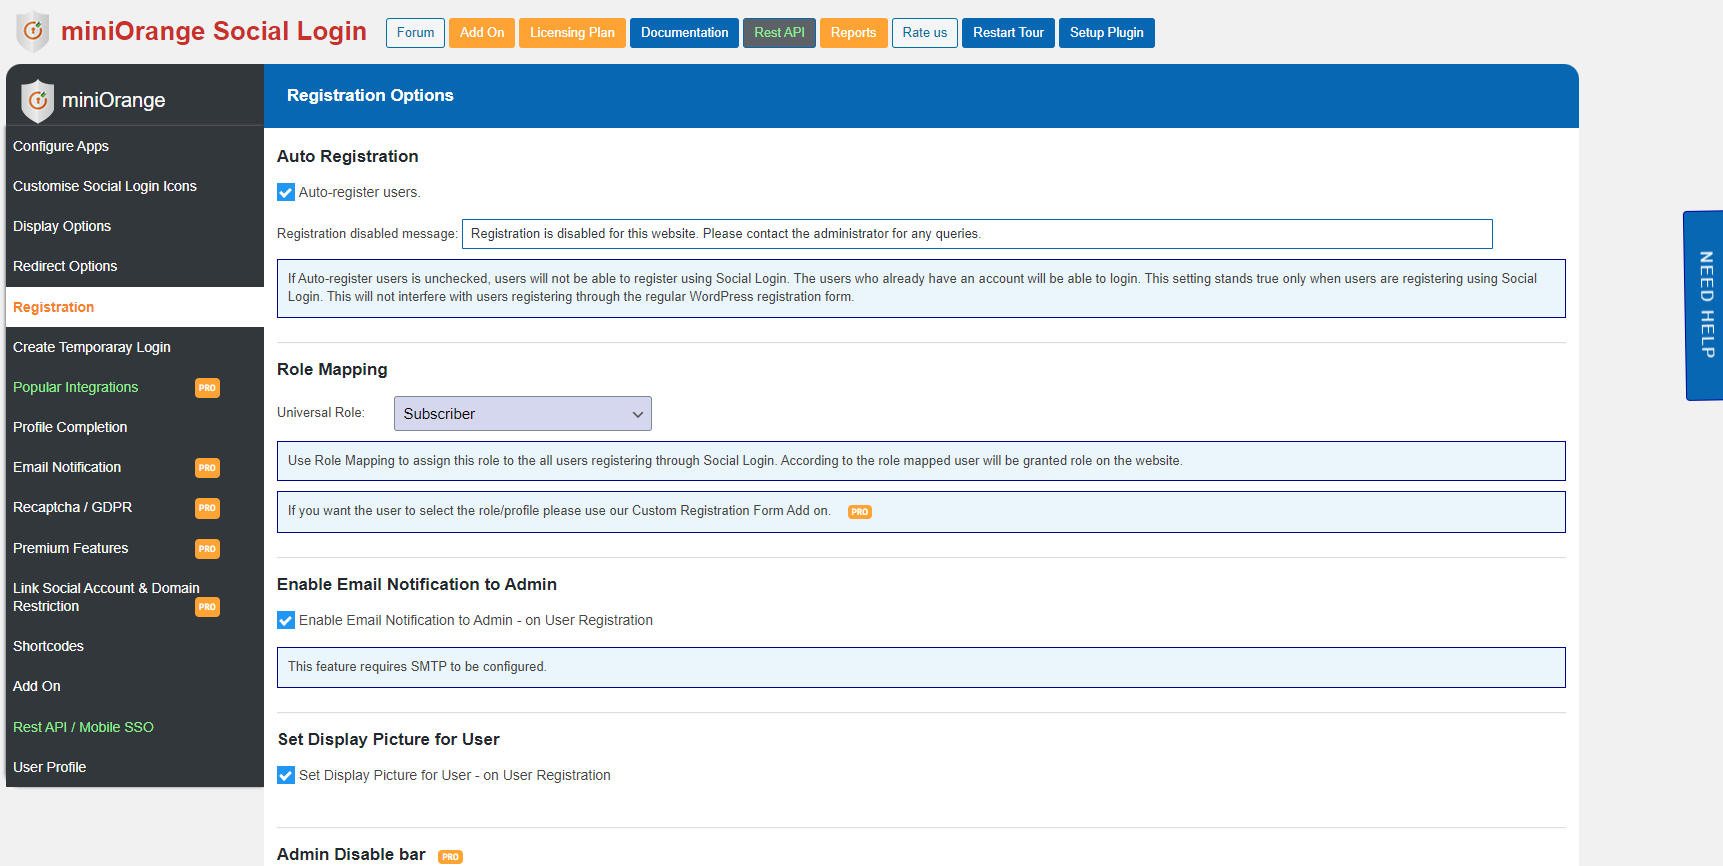This screenshot has height=866, width=1723.
Task: Click PRO badge after Custom Registration Form note
Action: pos(860,512)
